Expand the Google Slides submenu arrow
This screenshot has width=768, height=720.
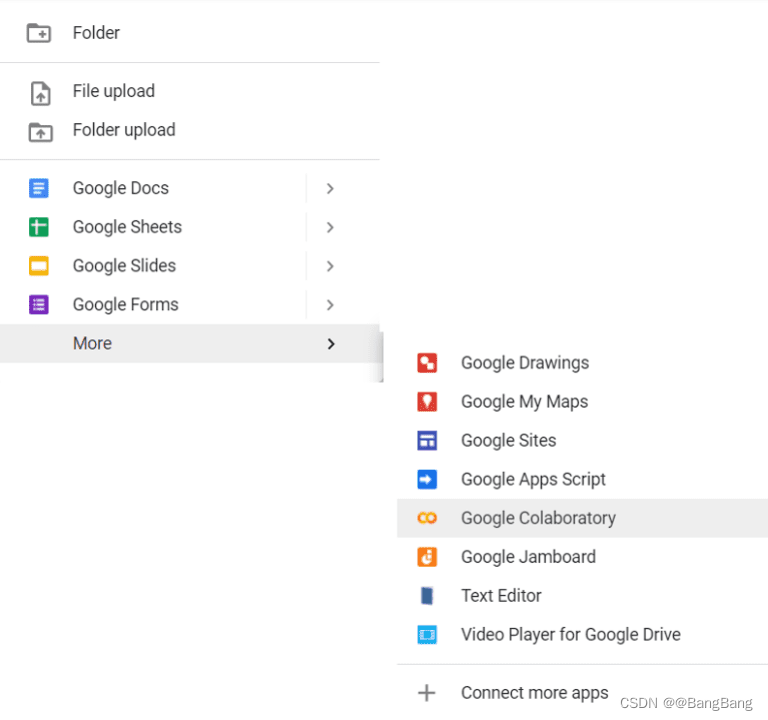(330, 265)
